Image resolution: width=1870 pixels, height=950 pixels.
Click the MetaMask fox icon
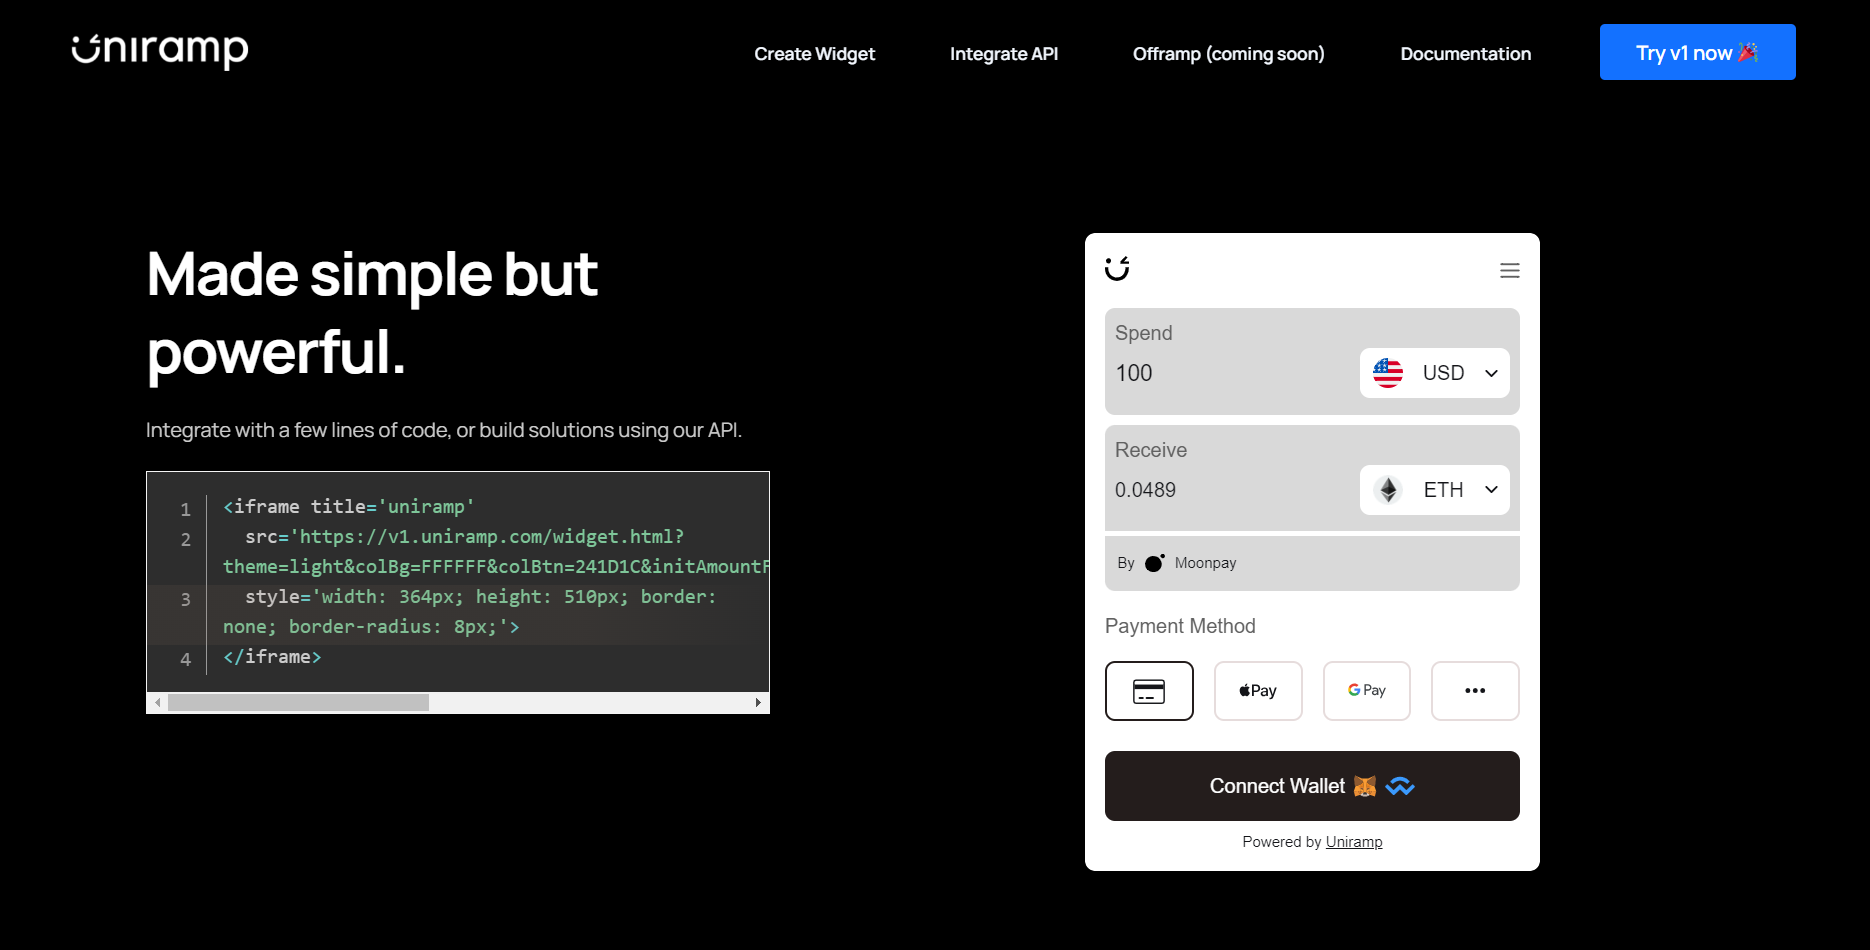1365,786
